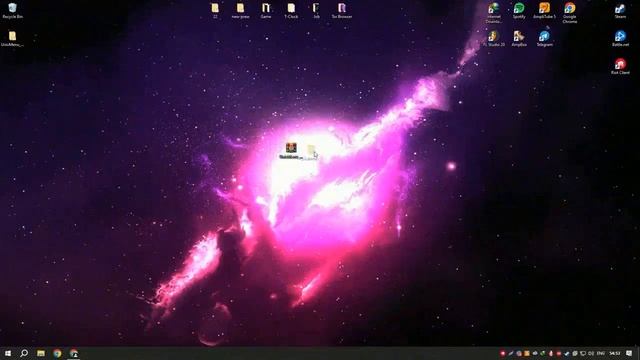640x360 pixels.
Task: Select the red-black app icon at desktop center
Action: (291, 151)
